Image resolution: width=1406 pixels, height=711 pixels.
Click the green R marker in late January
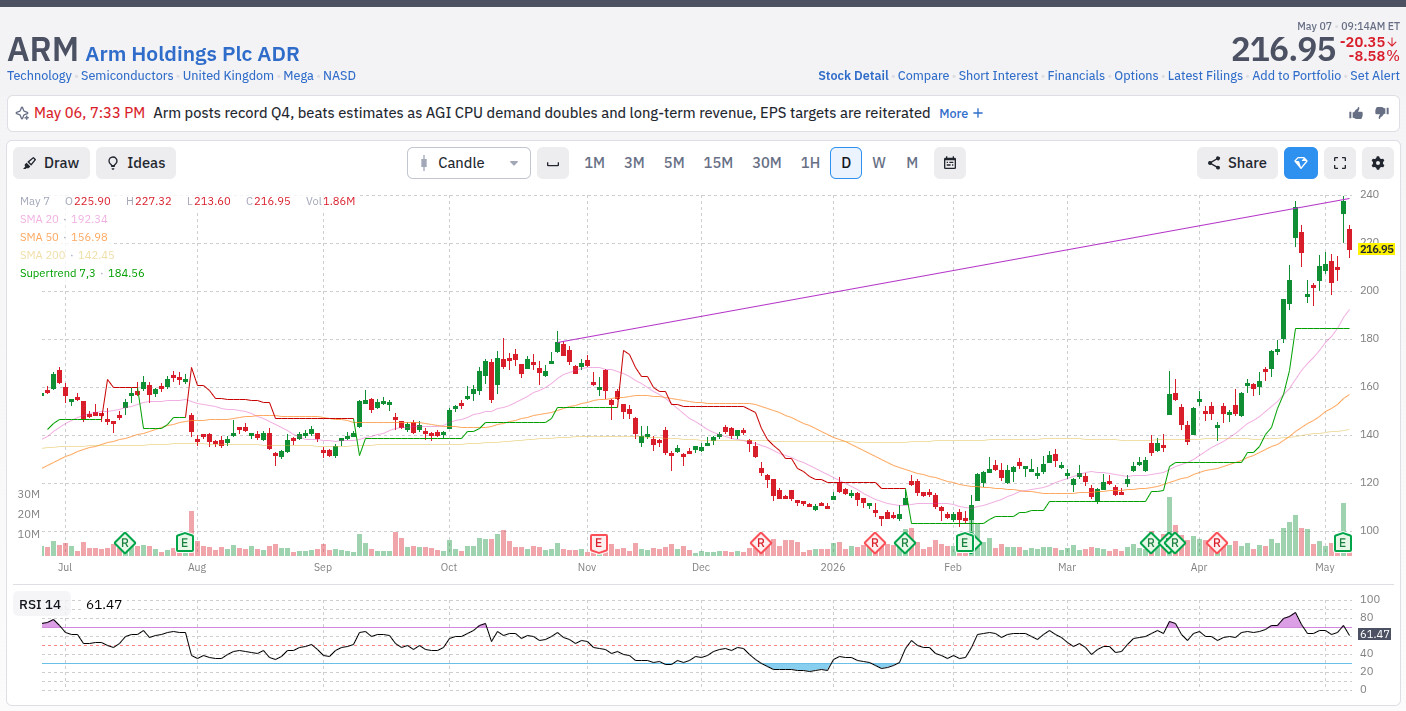coord(904,543)
